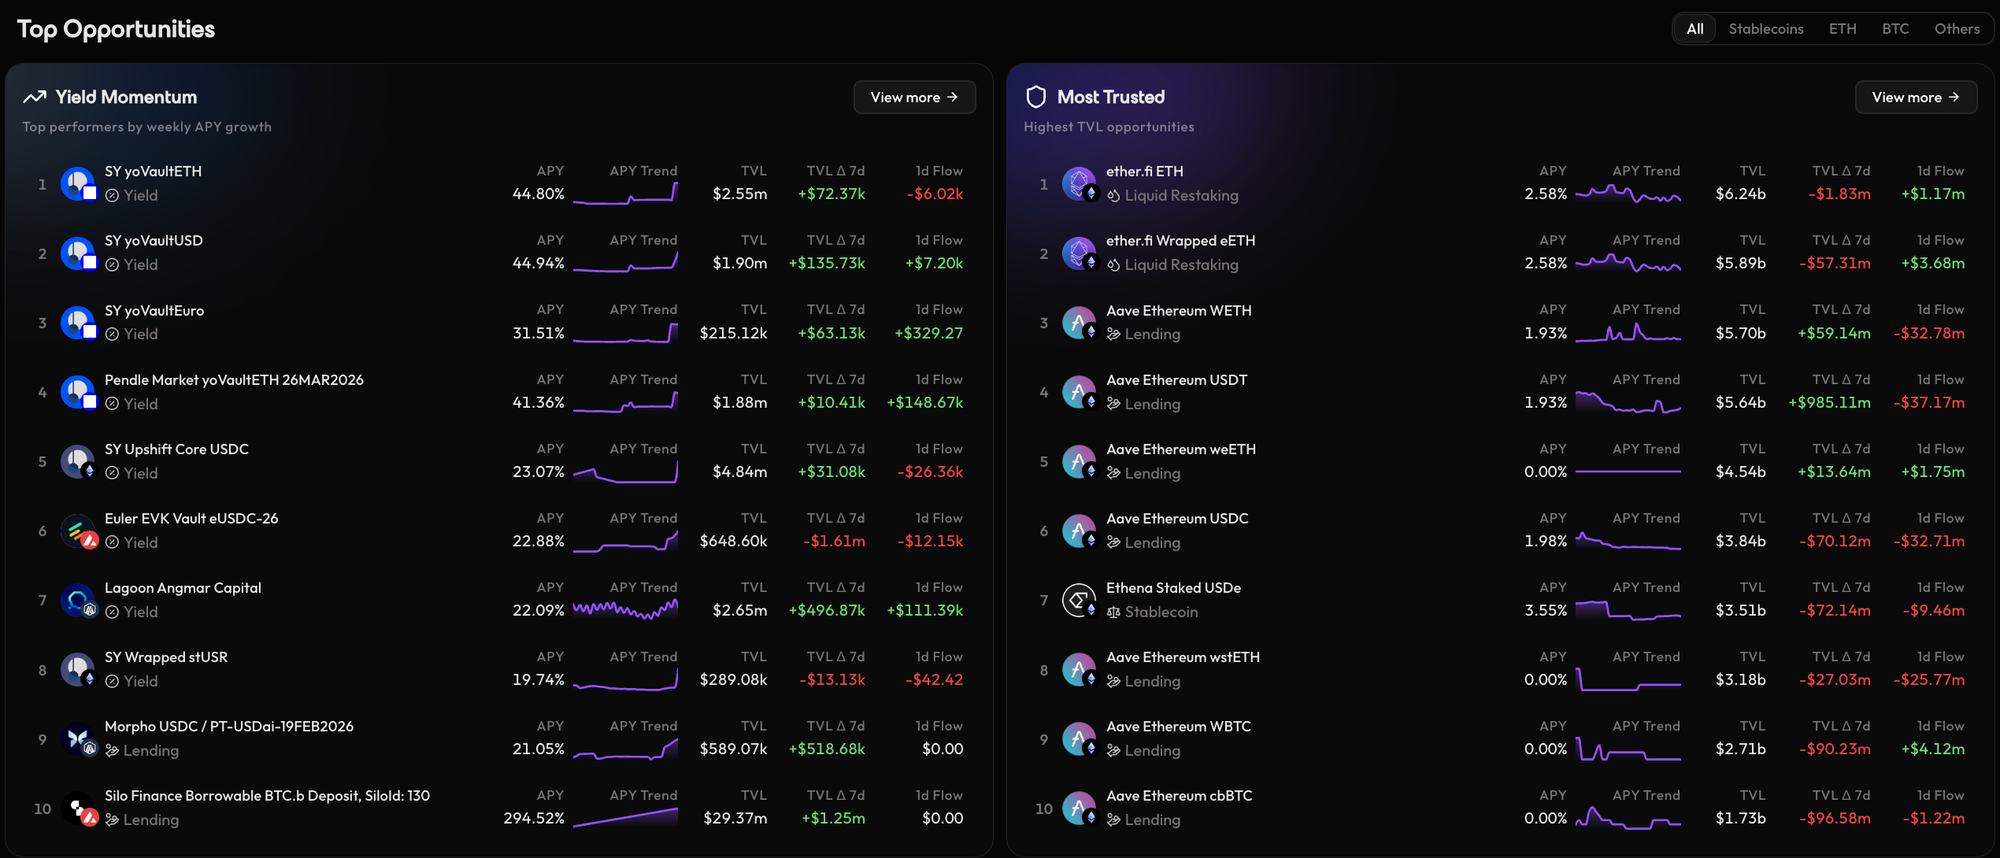The image size is (2000, 858).
Task: Click the Most Trusted shield icon
Action: click(1036, 97)
